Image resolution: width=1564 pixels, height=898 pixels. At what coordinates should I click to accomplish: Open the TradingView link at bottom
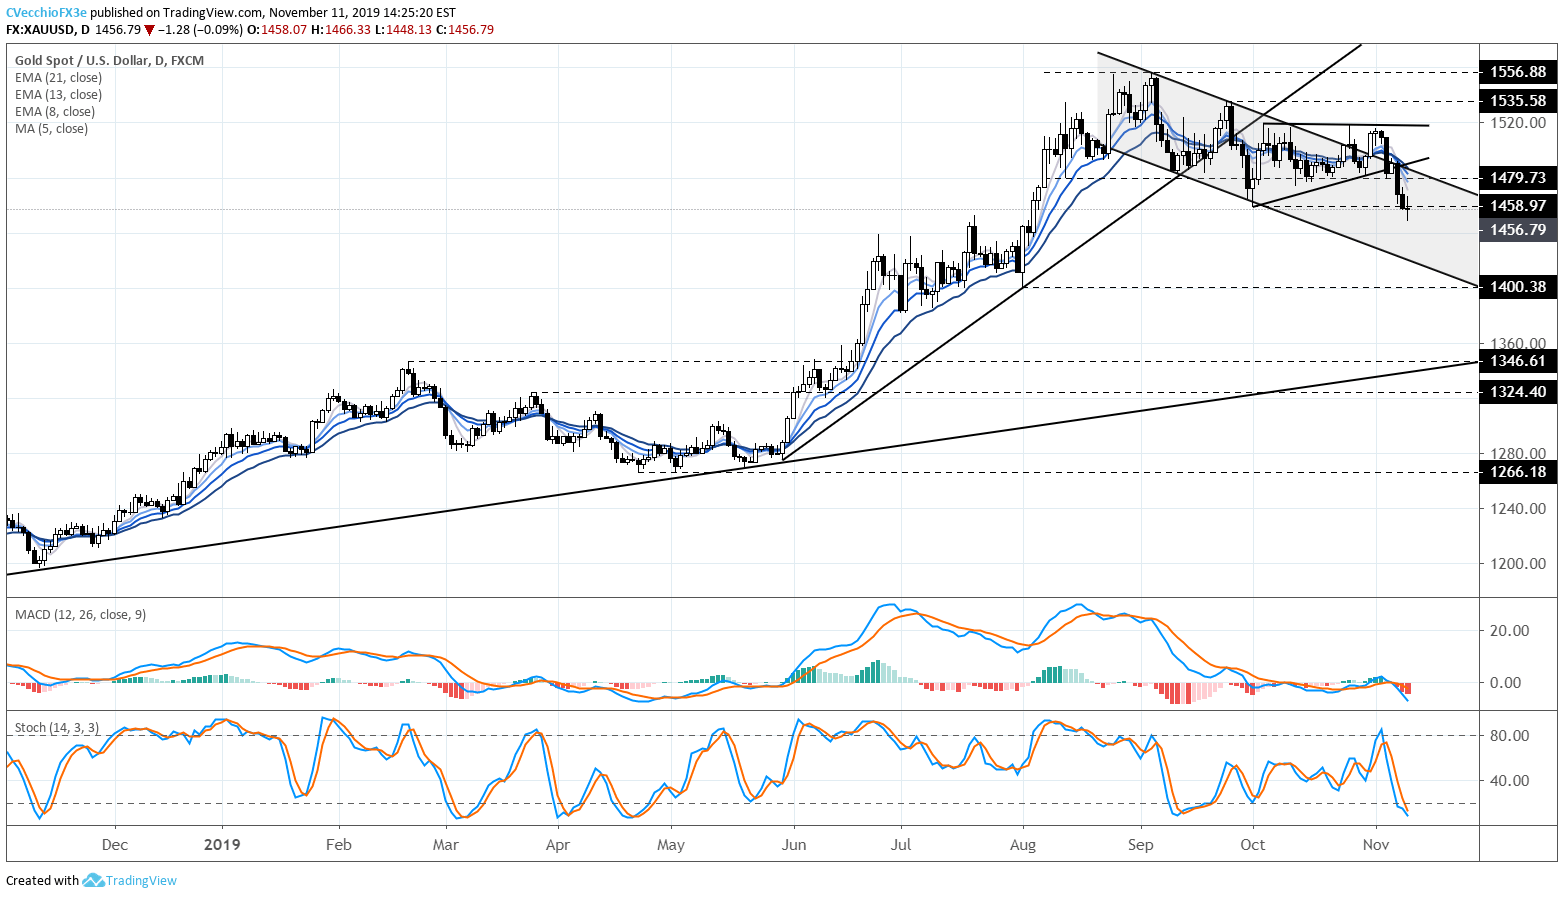pyautogui.click(x=141, y=881)
